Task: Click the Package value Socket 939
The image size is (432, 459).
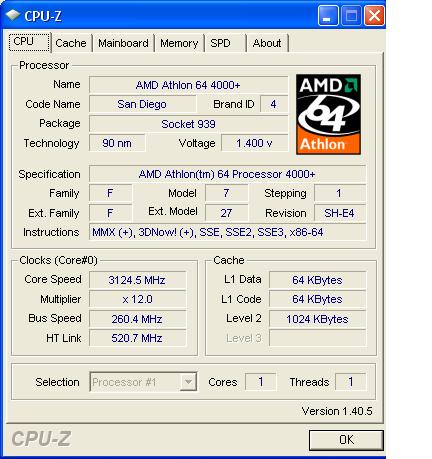Action: 188,124
